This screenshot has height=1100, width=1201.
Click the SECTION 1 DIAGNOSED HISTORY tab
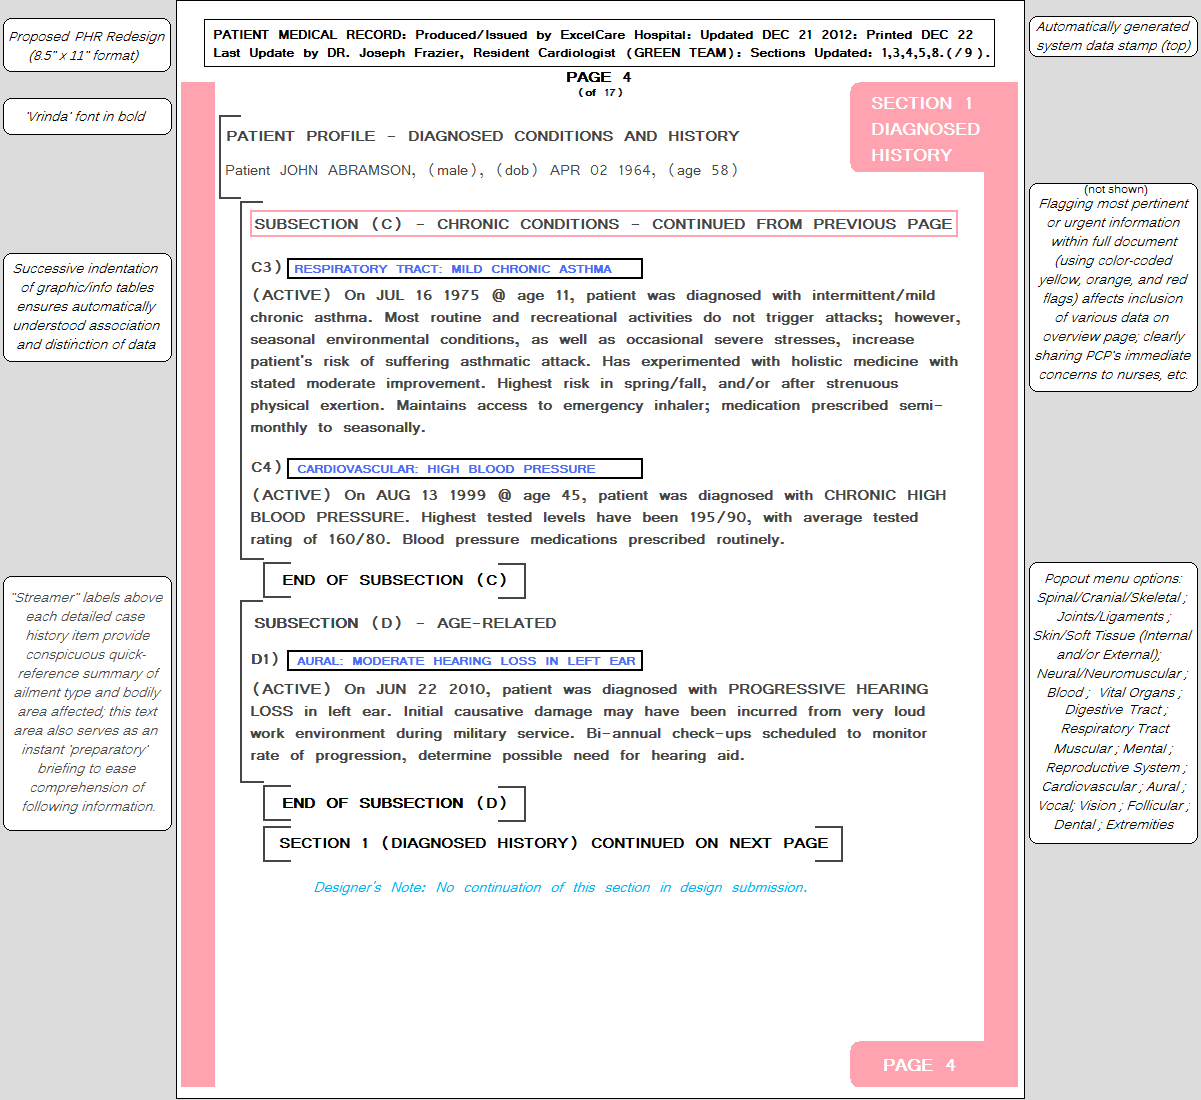(x=925, y=128)
